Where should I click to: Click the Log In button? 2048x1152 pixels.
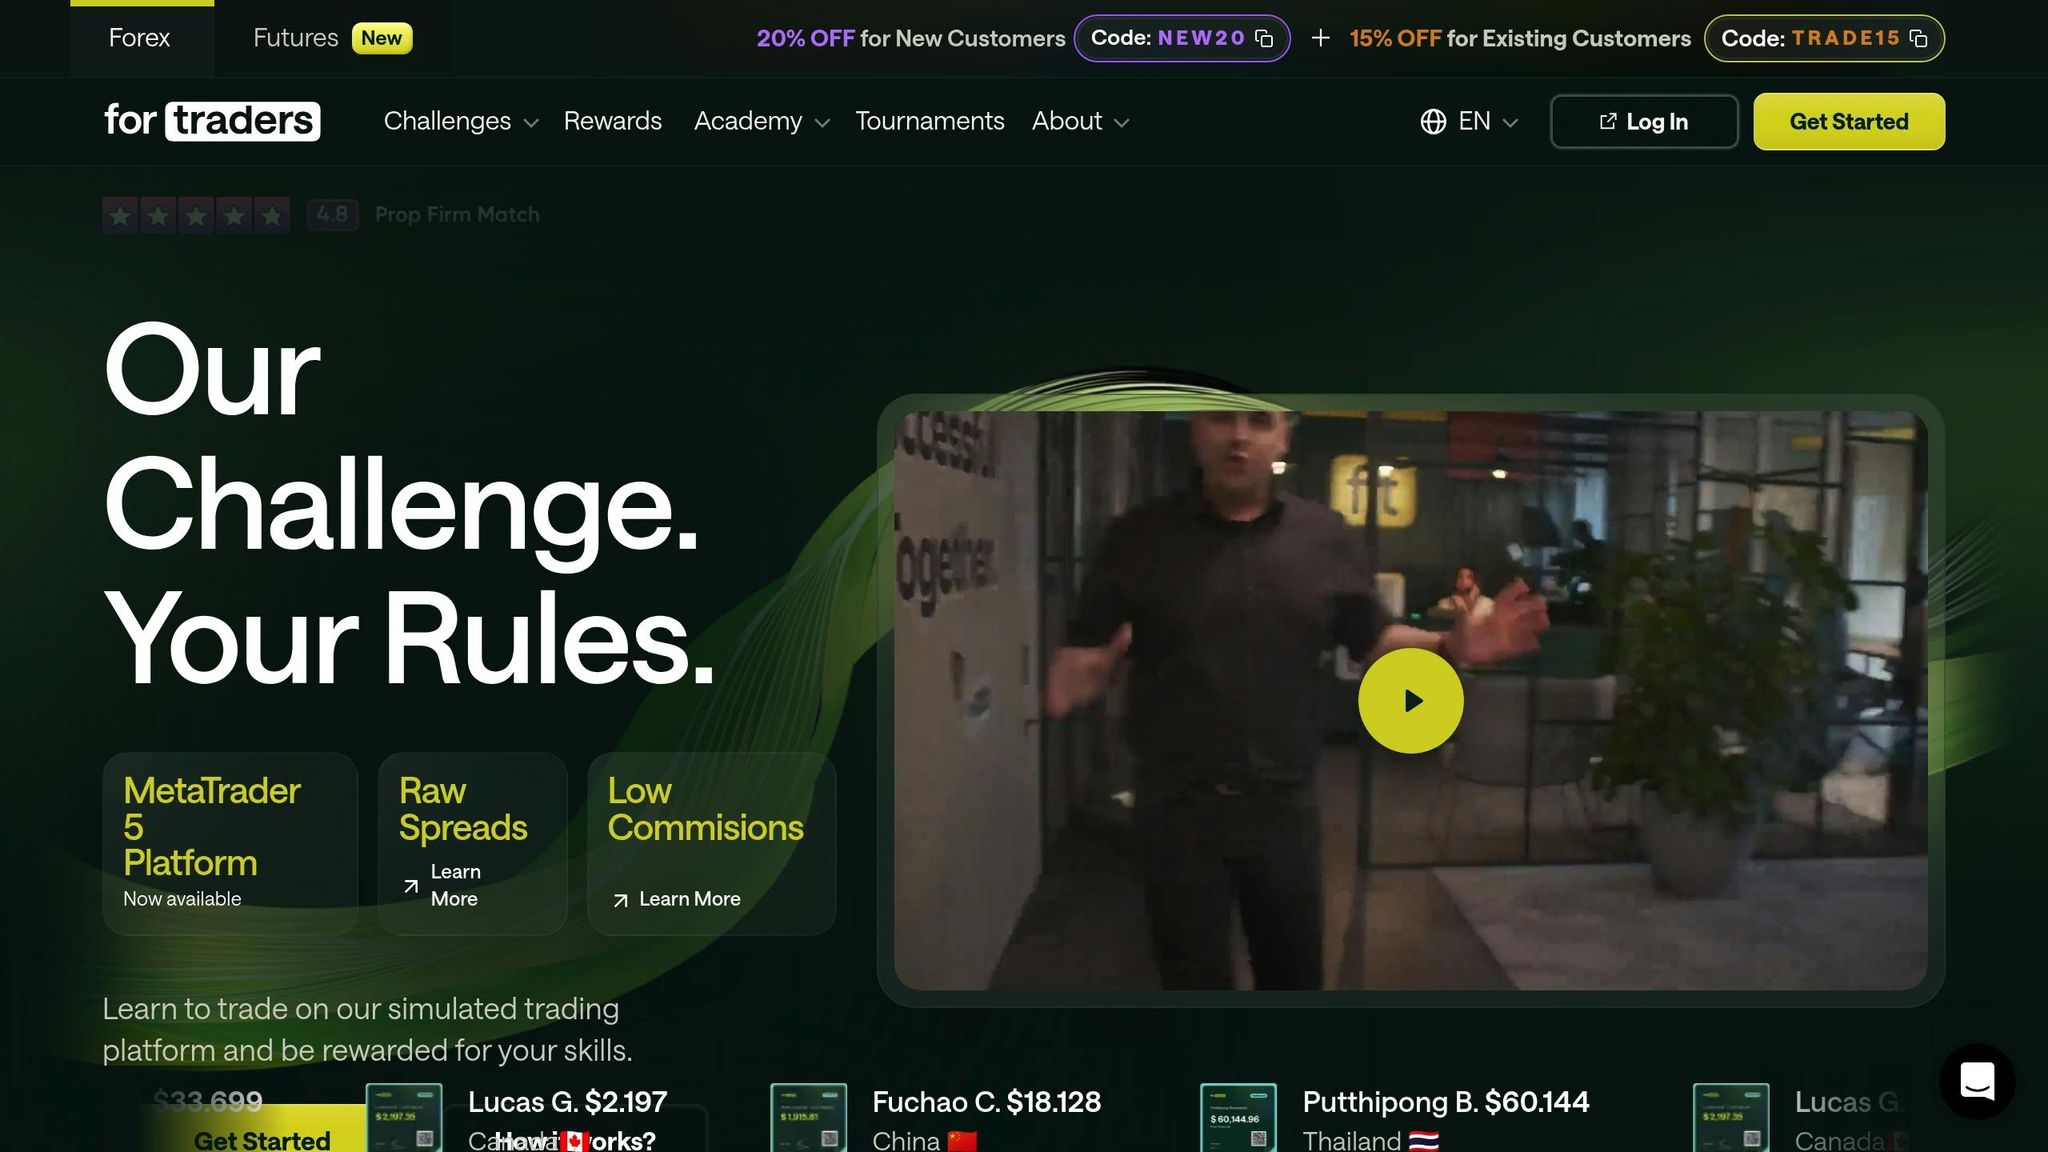pos(1644,122)
